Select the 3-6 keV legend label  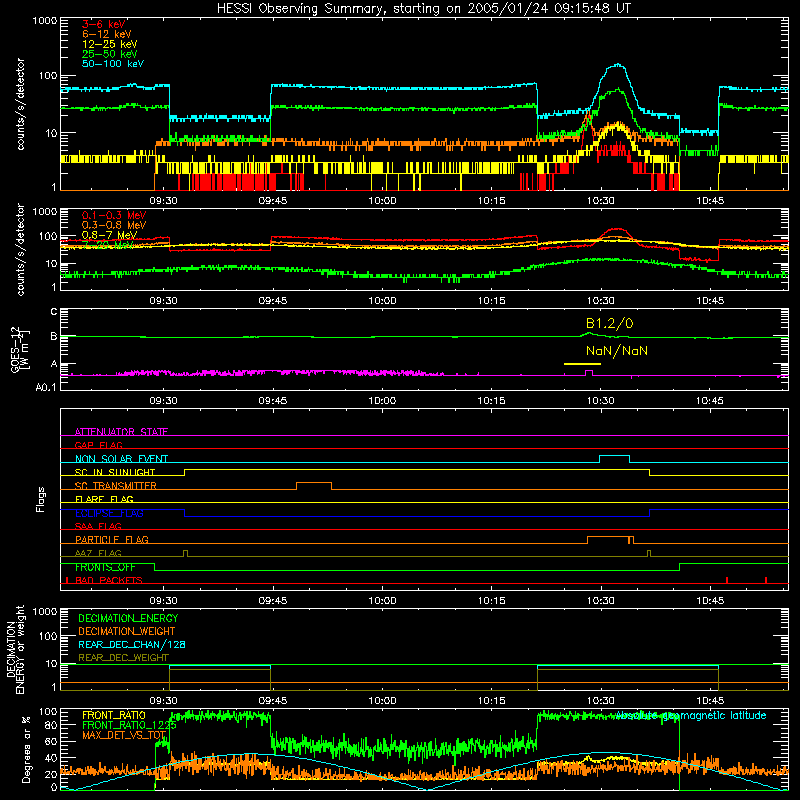pyautogui.click(x=104, y=24)
